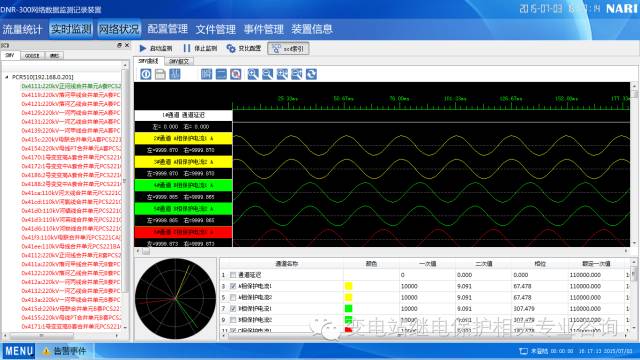This screenshot has height=360, width=640.
Task: Click the red-marked search icon in waveform toolbar
Action: pos(236,74)
